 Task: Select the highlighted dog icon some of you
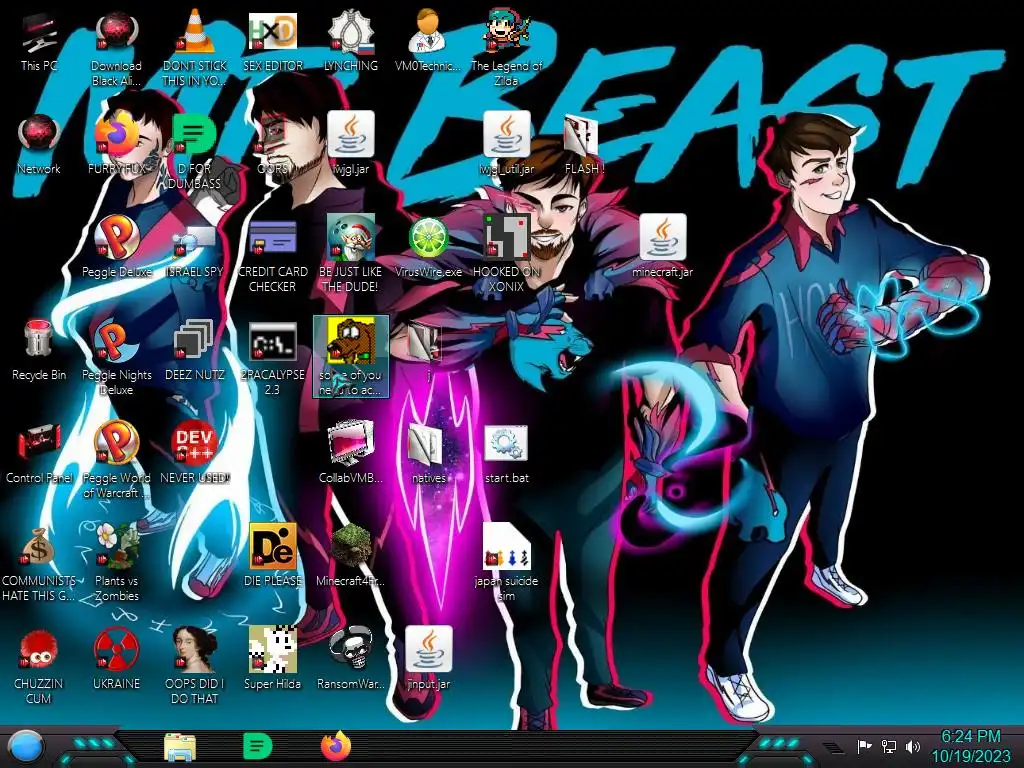click(351, 357)
